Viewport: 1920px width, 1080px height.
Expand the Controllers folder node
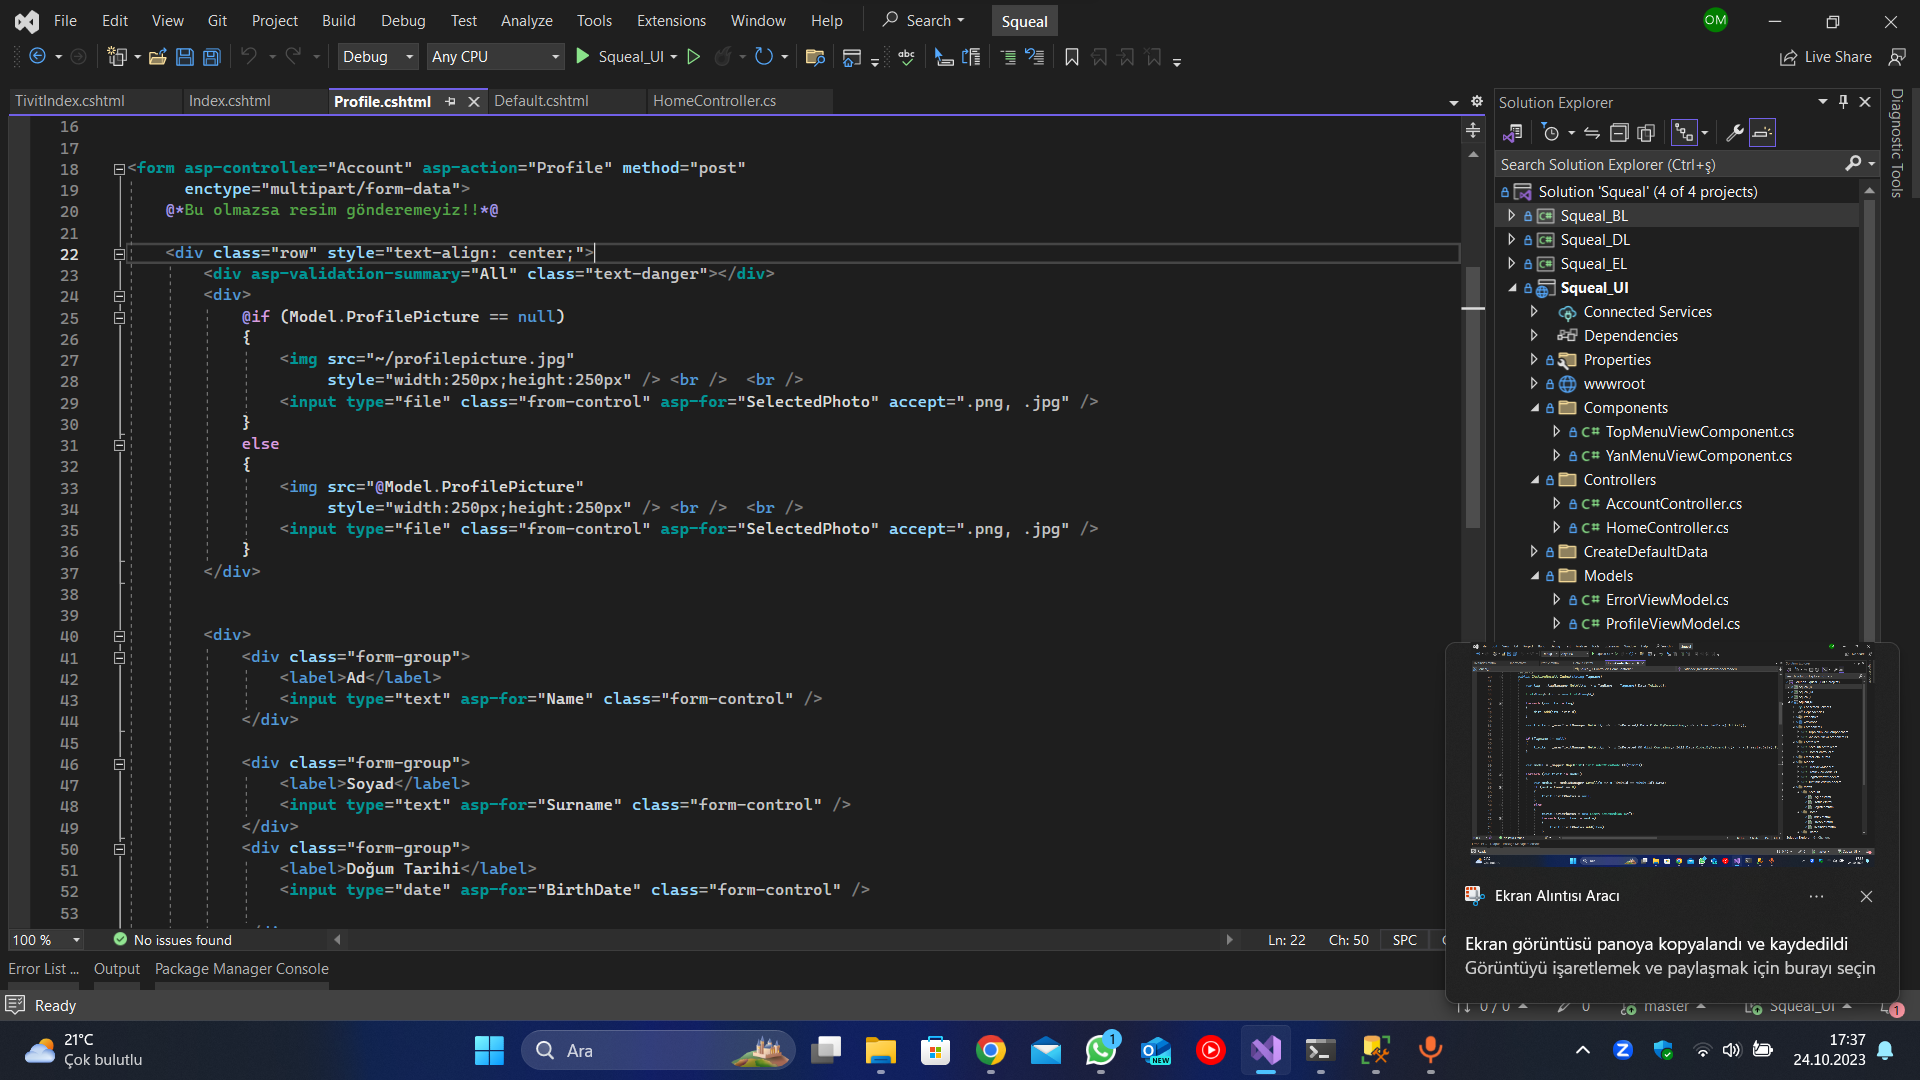[x=1537, y=479]
